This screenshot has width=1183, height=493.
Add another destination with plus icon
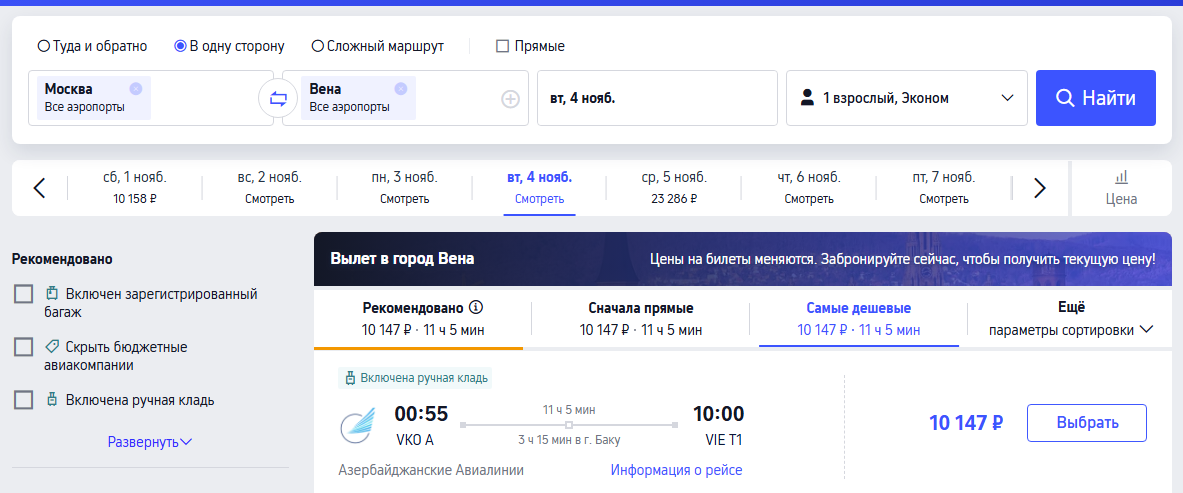click(510, 98)
